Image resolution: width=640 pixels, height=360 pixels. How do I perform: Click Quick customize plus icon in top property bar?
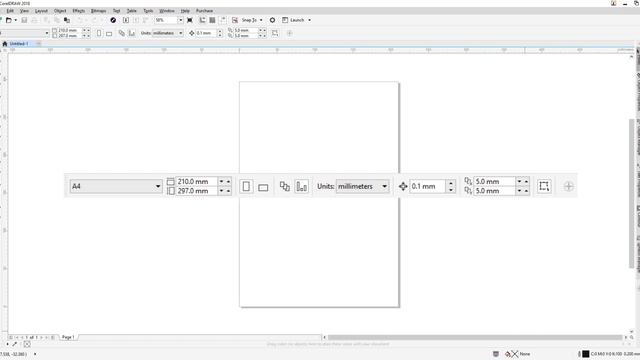(x=289, y=33)
